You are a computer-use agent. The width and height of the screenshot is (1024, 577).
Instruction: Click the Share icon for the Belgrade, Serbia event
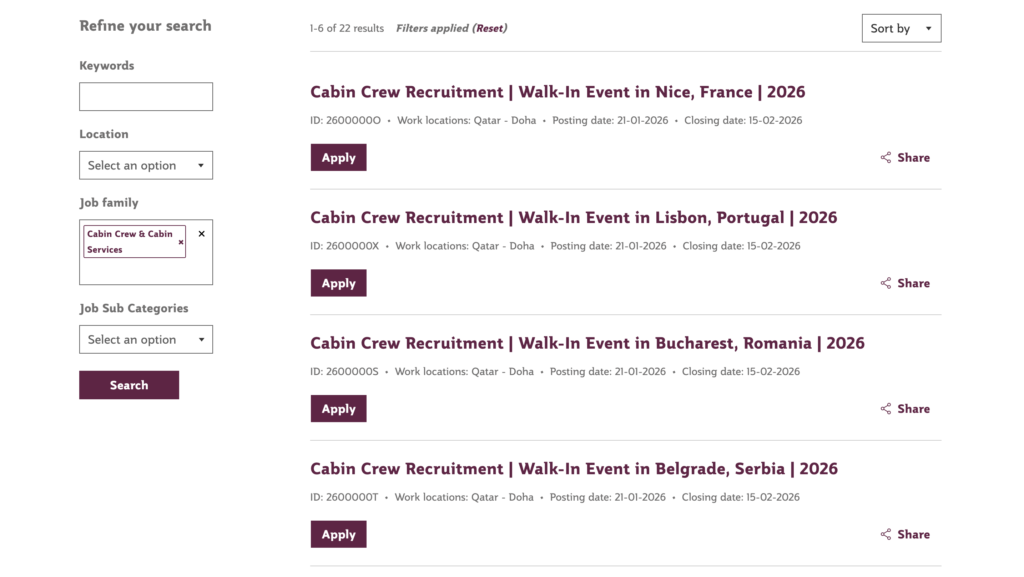pyautogui.click(x=886, y=534)
